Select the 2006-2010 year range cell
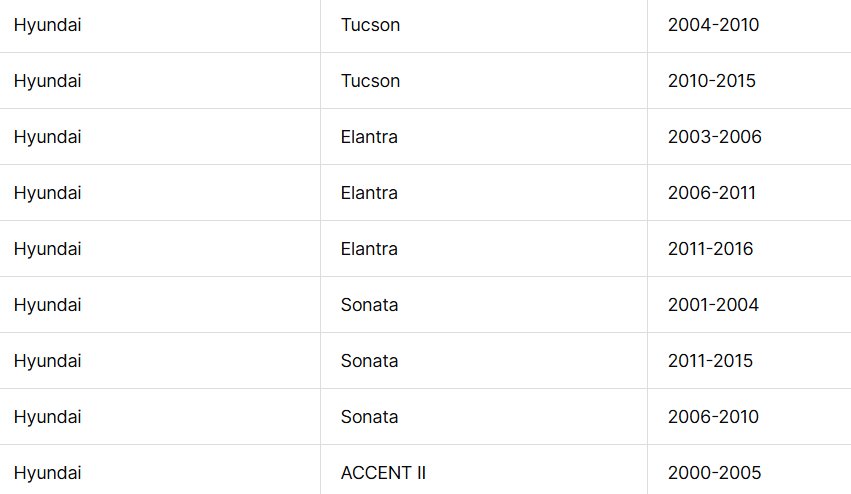851x494 pixels. 713,417
